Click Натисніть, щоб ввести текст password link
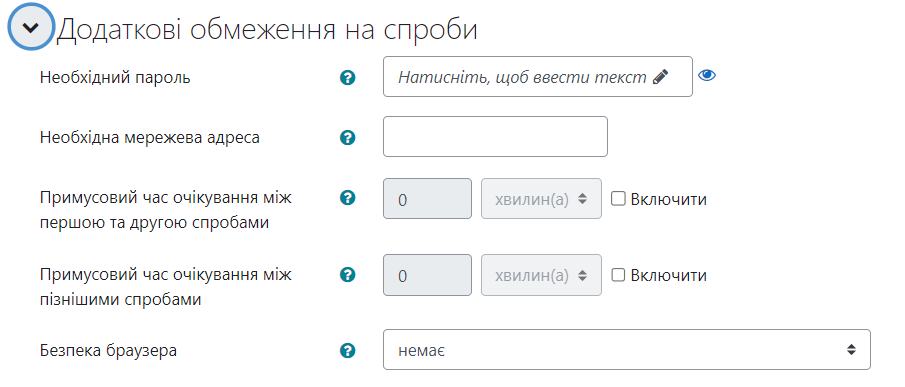Viewport: 905px width, 387px height. pos(522,77)
